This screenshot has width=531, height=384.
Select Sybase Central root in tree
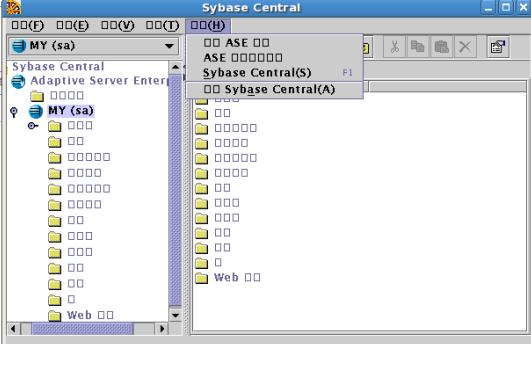tap(58, 66)
